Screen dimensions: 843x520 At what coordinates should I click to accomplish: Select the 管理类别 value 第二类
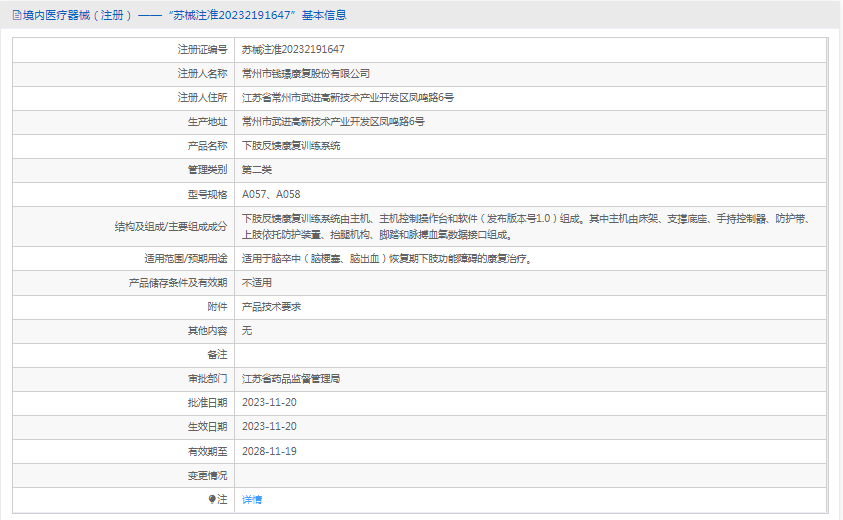(256, 170)
